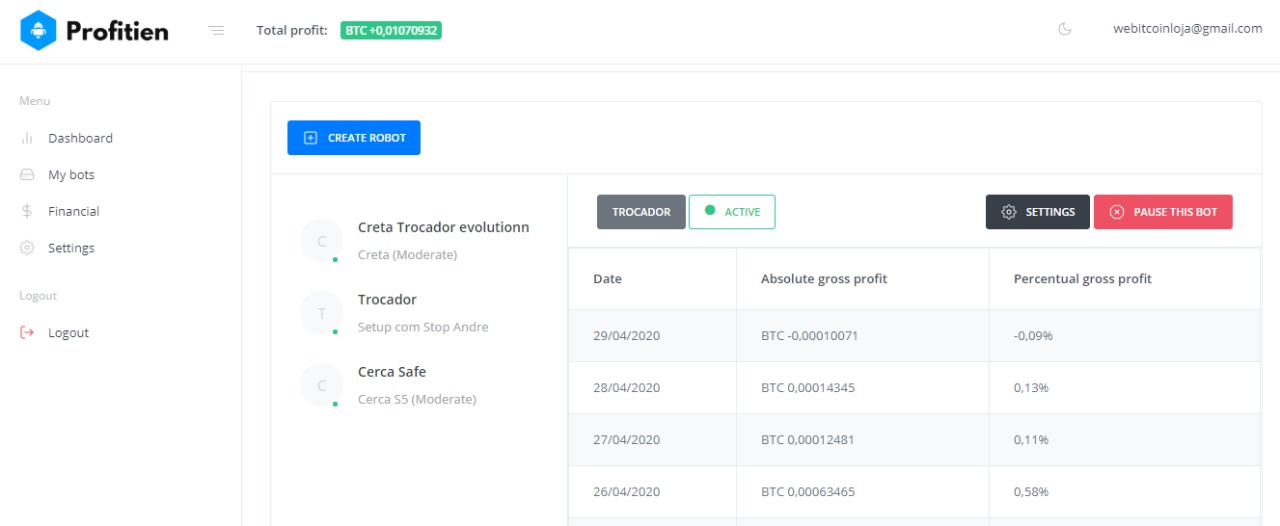Select Trocador bot name in list

point(387,299)
